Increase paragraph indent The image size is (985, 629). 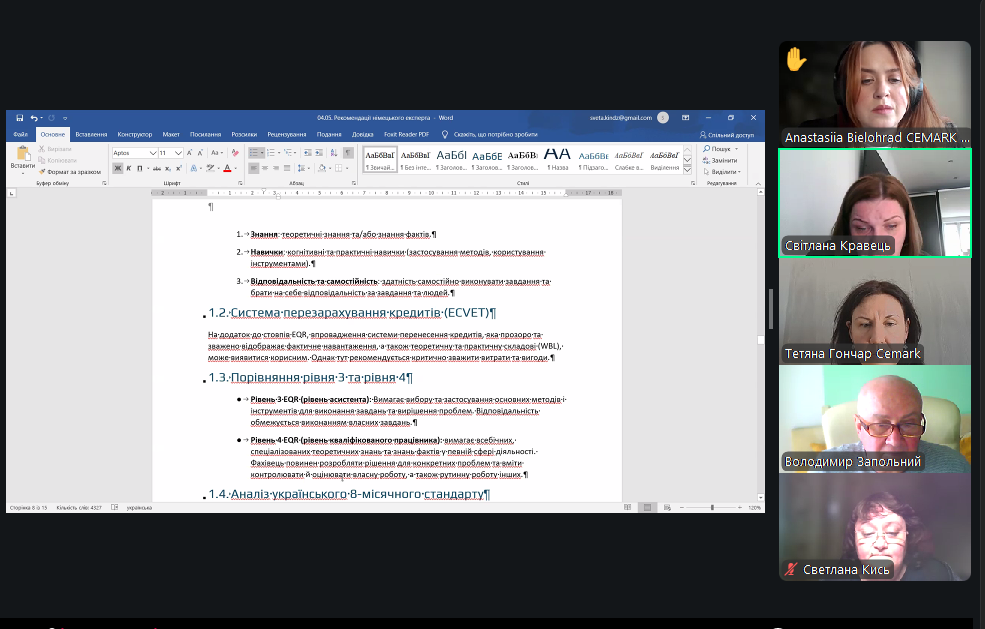tap(319, 153)
